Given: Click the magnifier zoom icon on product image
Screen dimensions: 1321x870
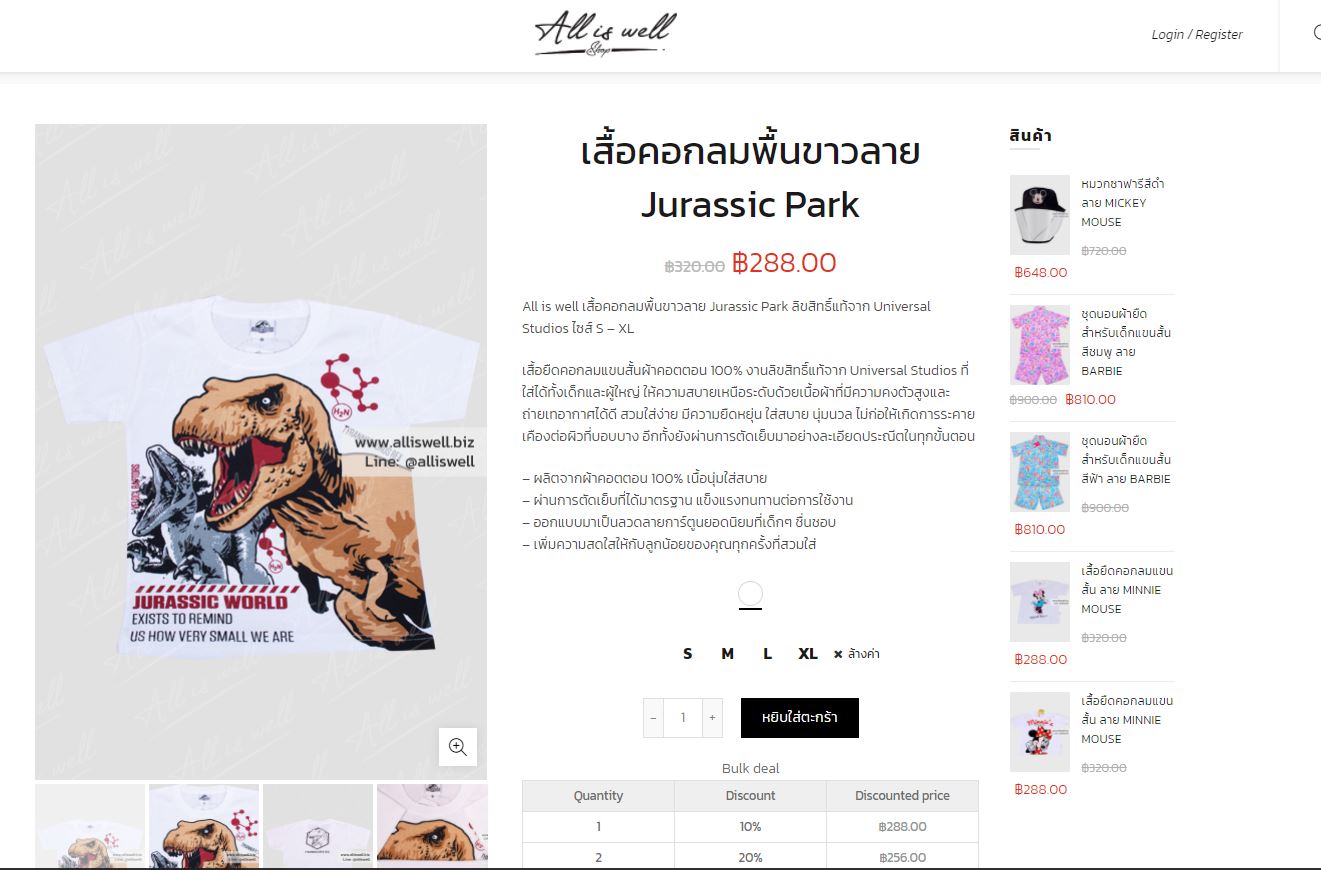Looking at the screenshot, I should pos(458,747).
